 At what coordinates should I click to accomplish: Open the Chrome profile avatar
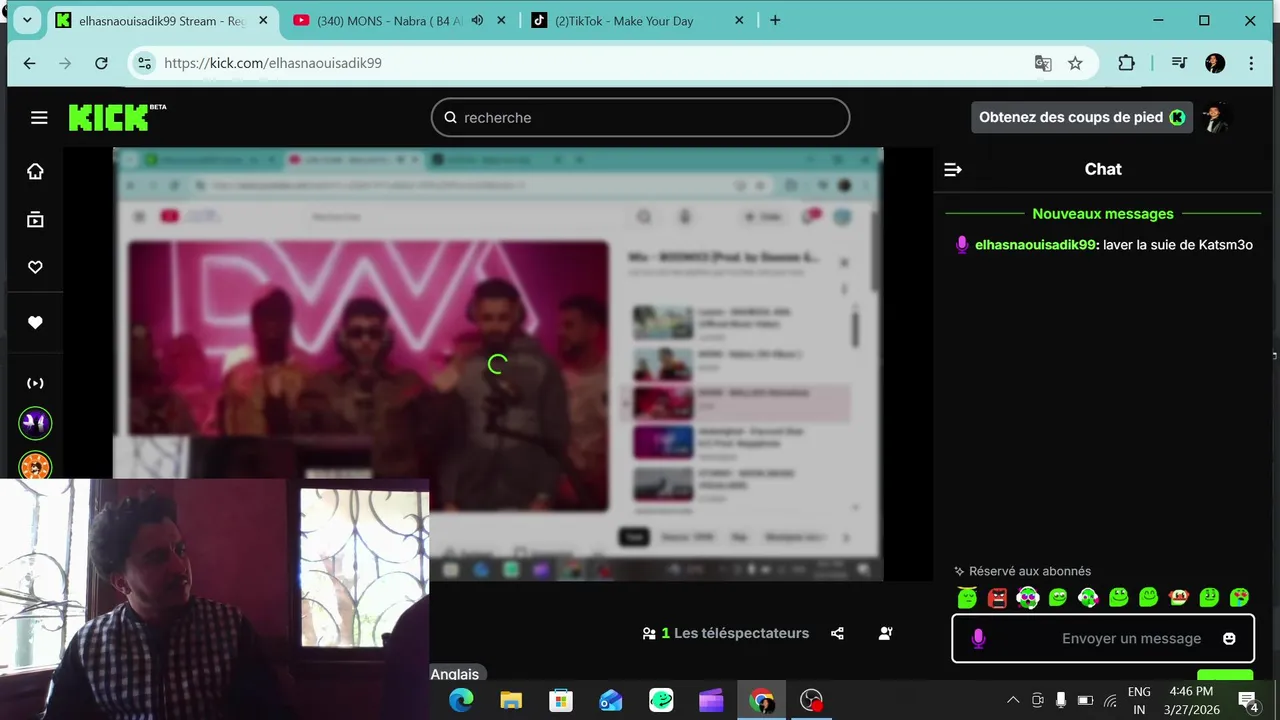click(x=1215, y=63)
